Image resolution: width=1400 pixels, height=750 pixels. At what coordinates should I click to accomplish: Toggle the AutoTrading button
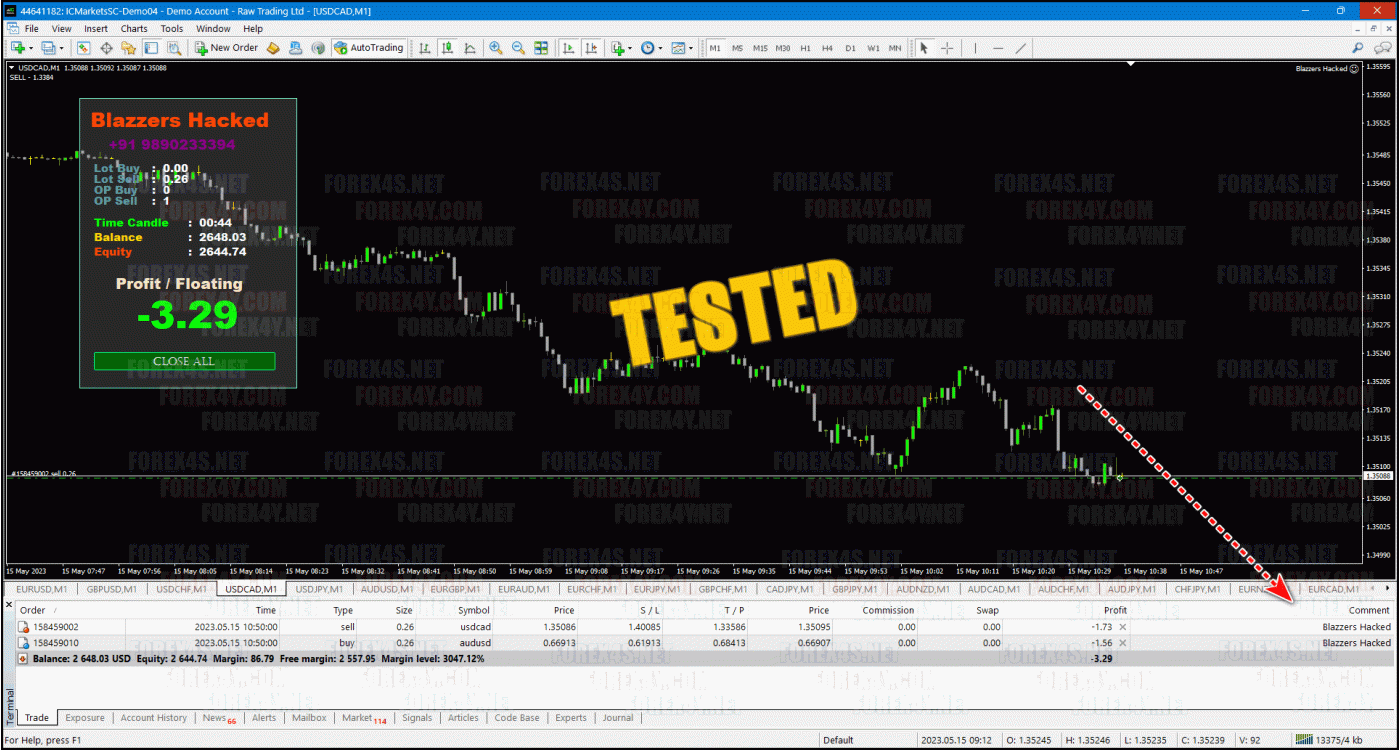click(369, 48)
